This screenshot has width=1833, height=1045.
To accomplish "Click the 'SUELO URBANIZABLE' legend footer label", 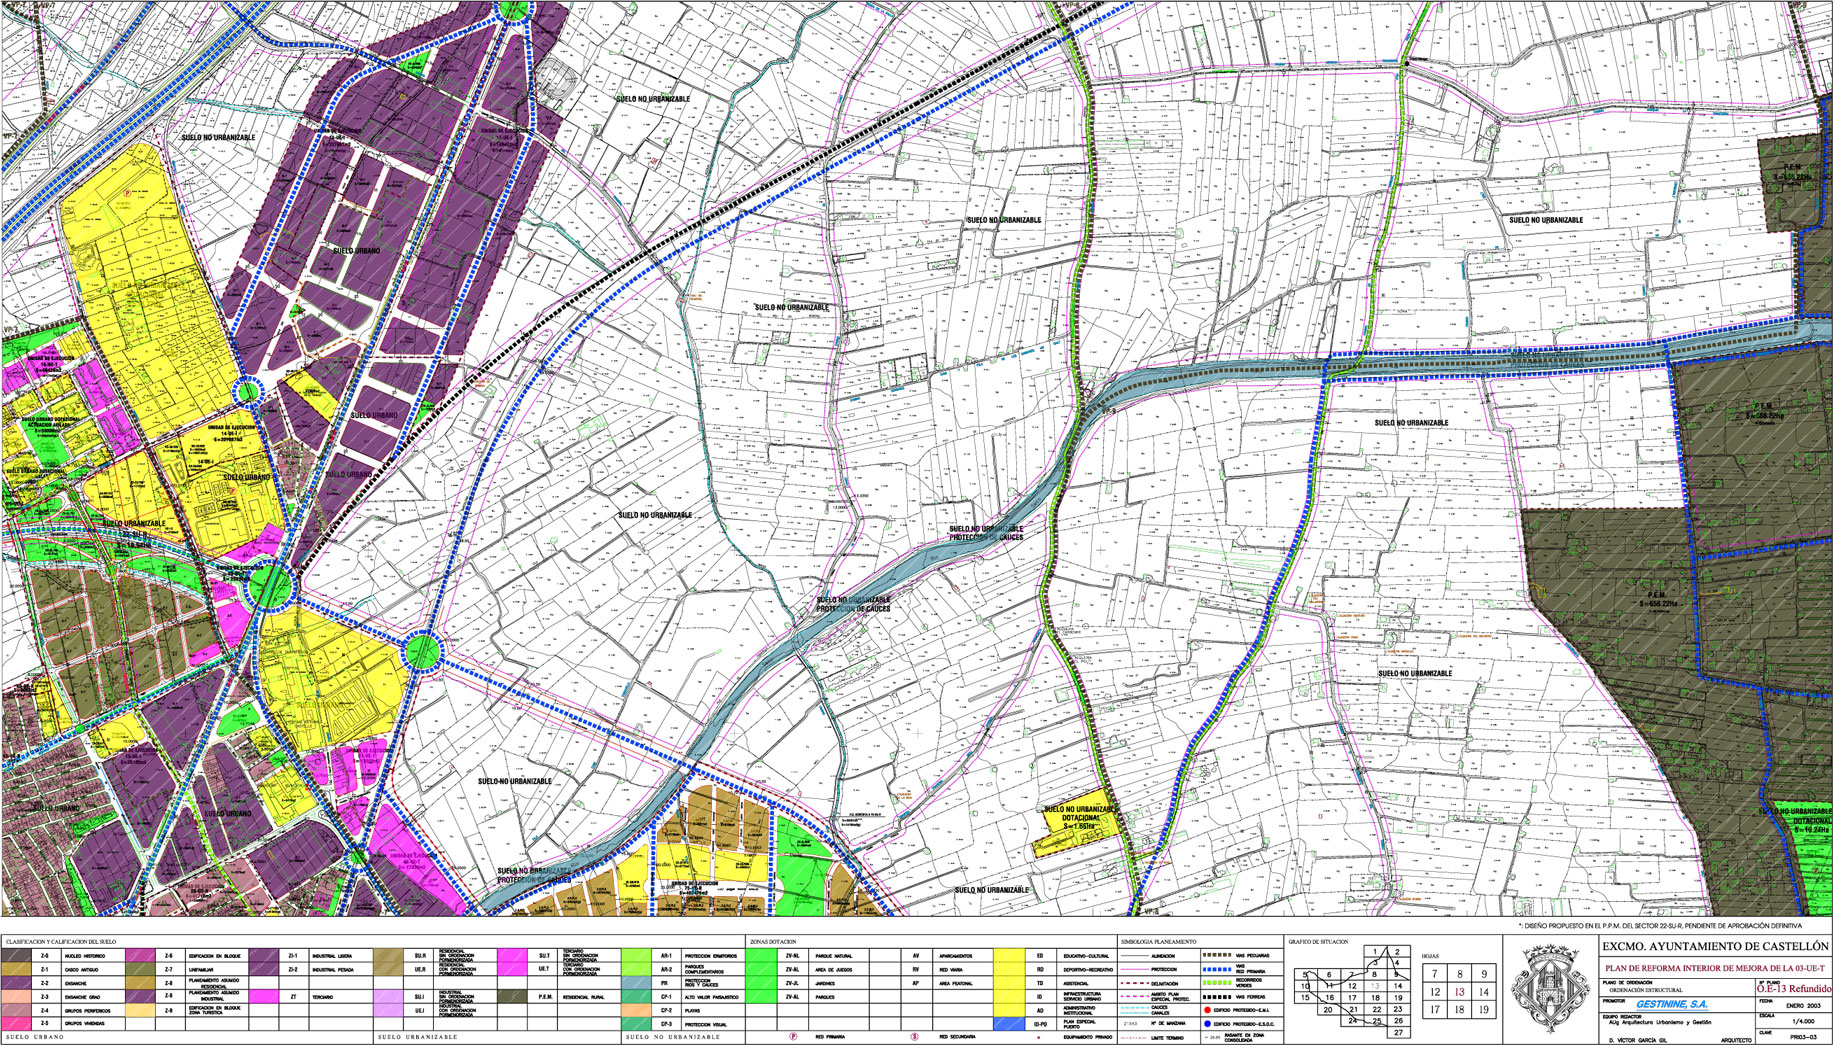I will click(x=417, y=1037).
